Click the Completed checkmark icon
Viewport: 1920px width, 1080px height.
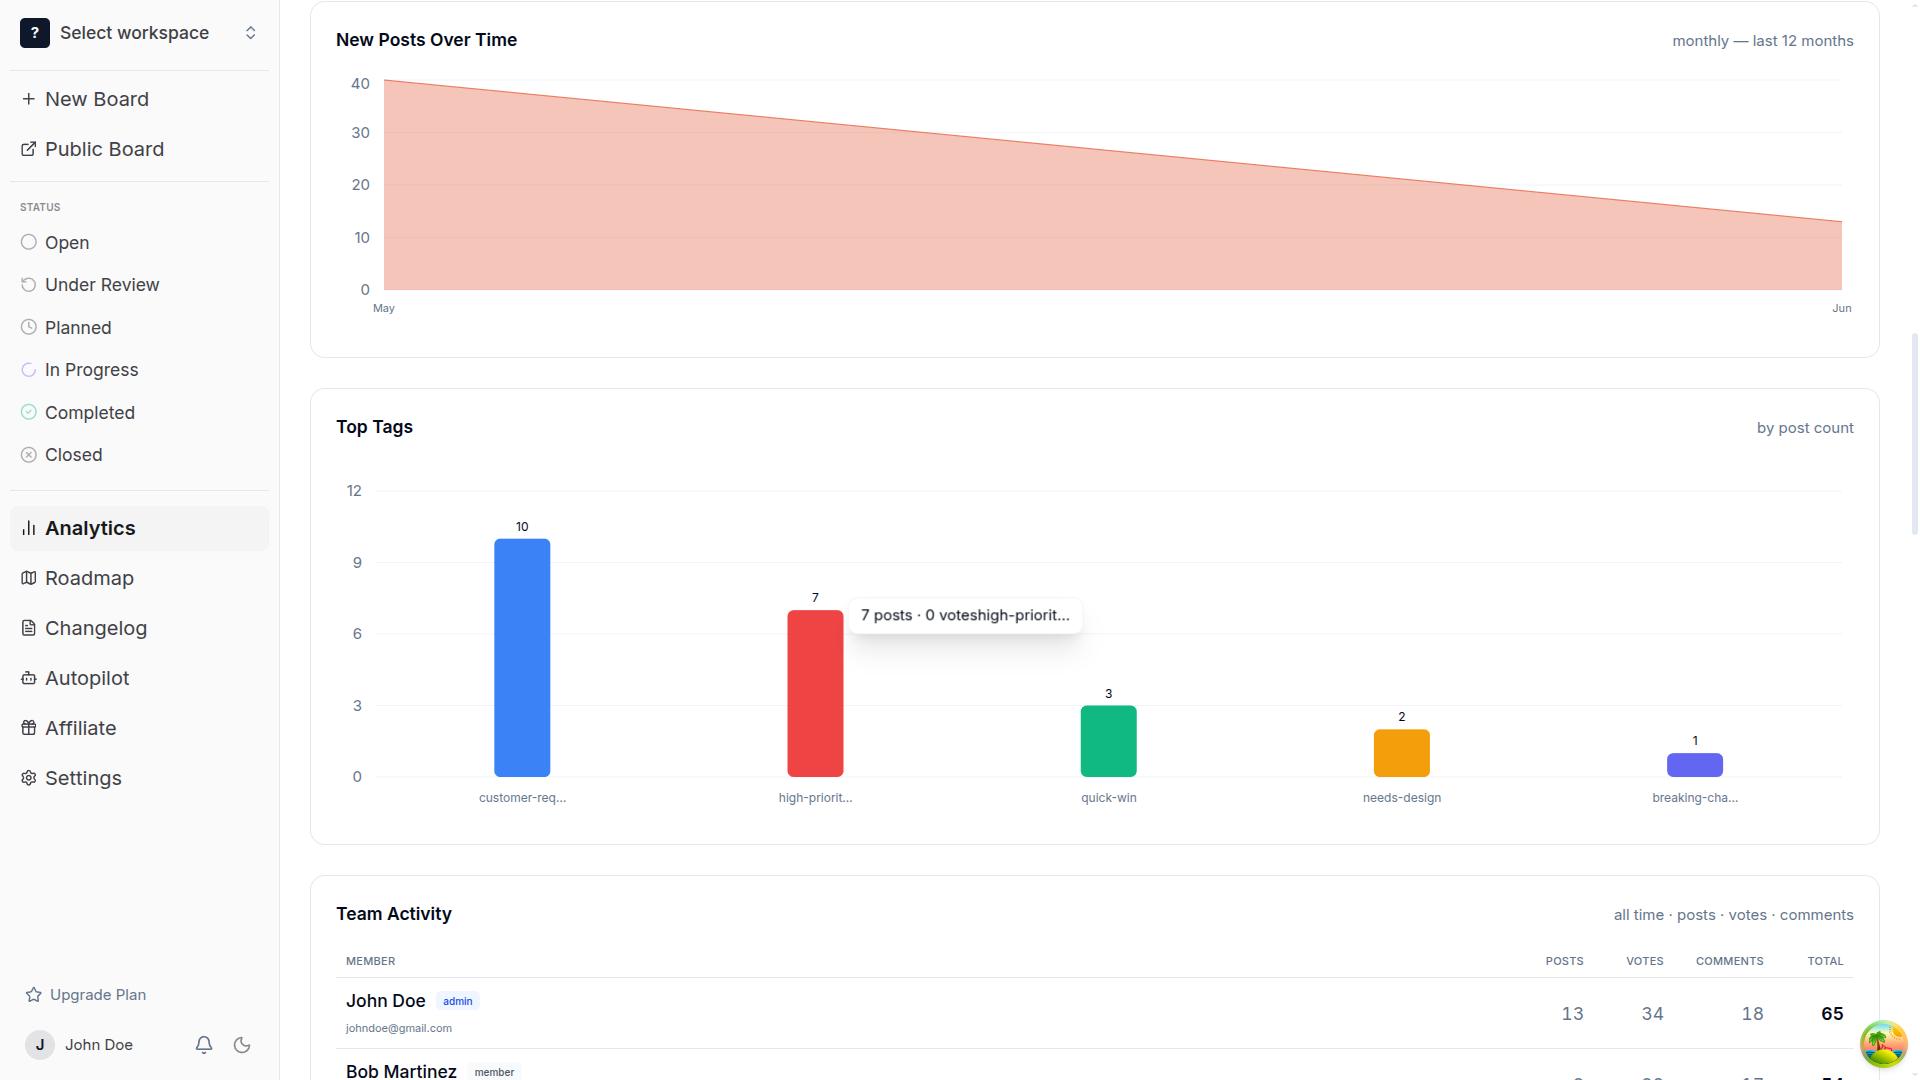tap(29, 412)
